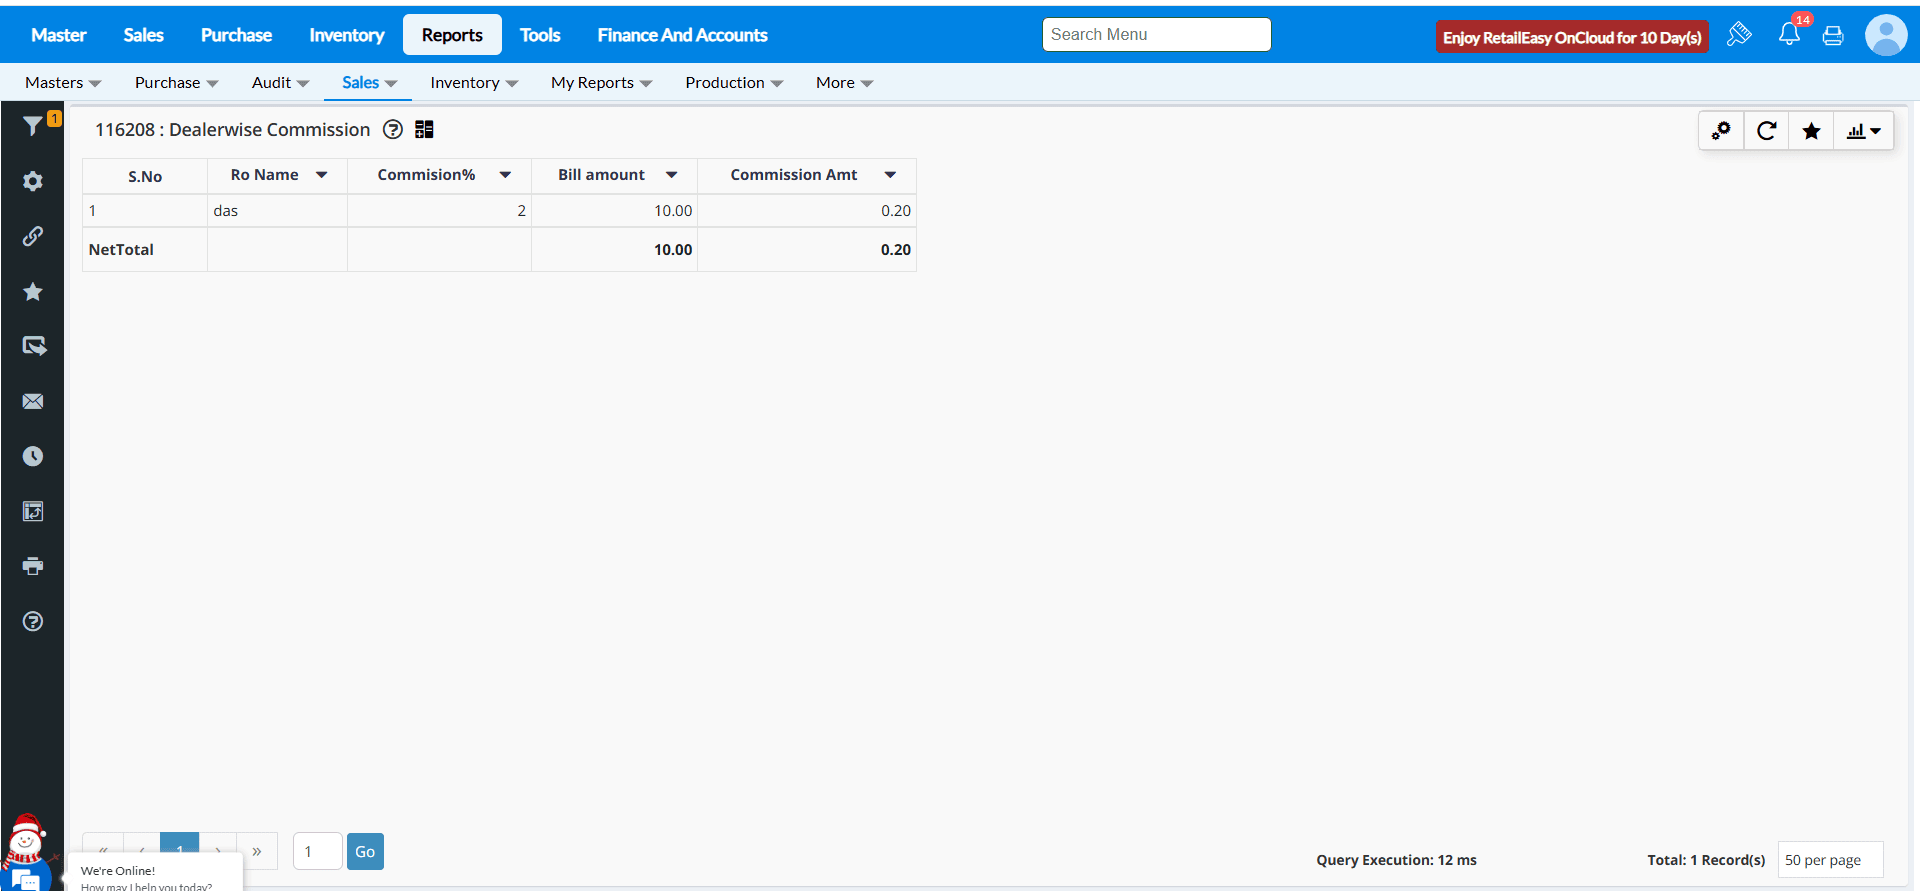This screenshot has width=1920, height=891.
Task: Open help icon beside Dealerwise Commission title
Action: (x=393, y=129)
